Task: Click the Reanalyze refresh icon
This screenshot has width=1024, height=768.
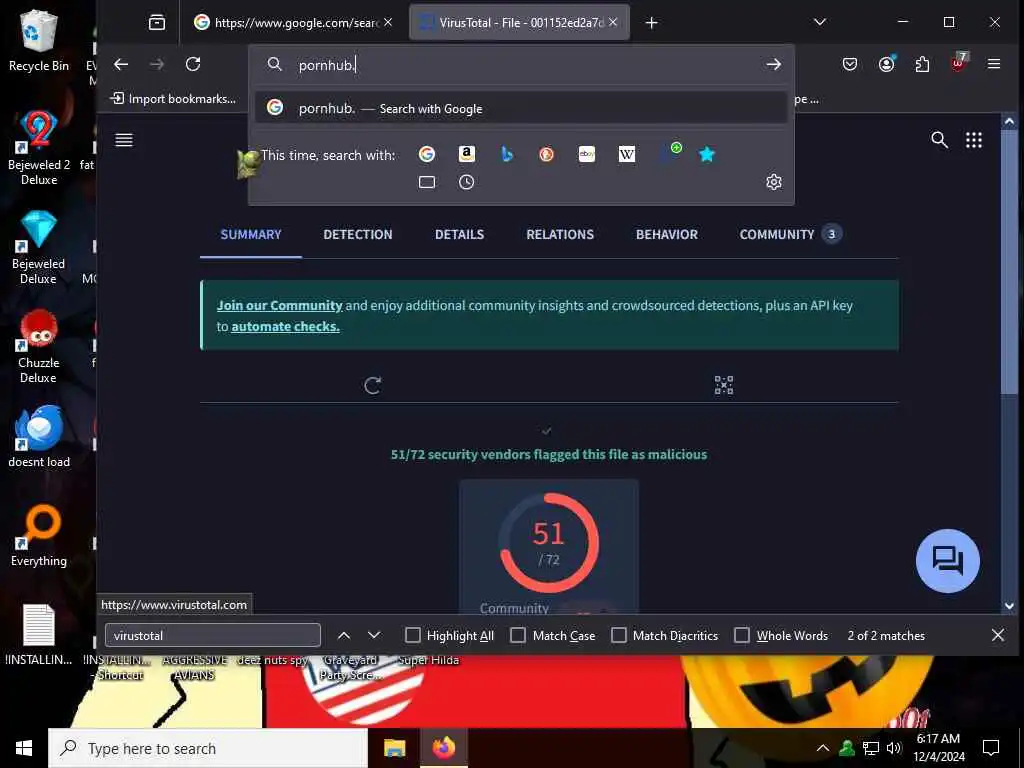Action: click(x=372, y=385)
